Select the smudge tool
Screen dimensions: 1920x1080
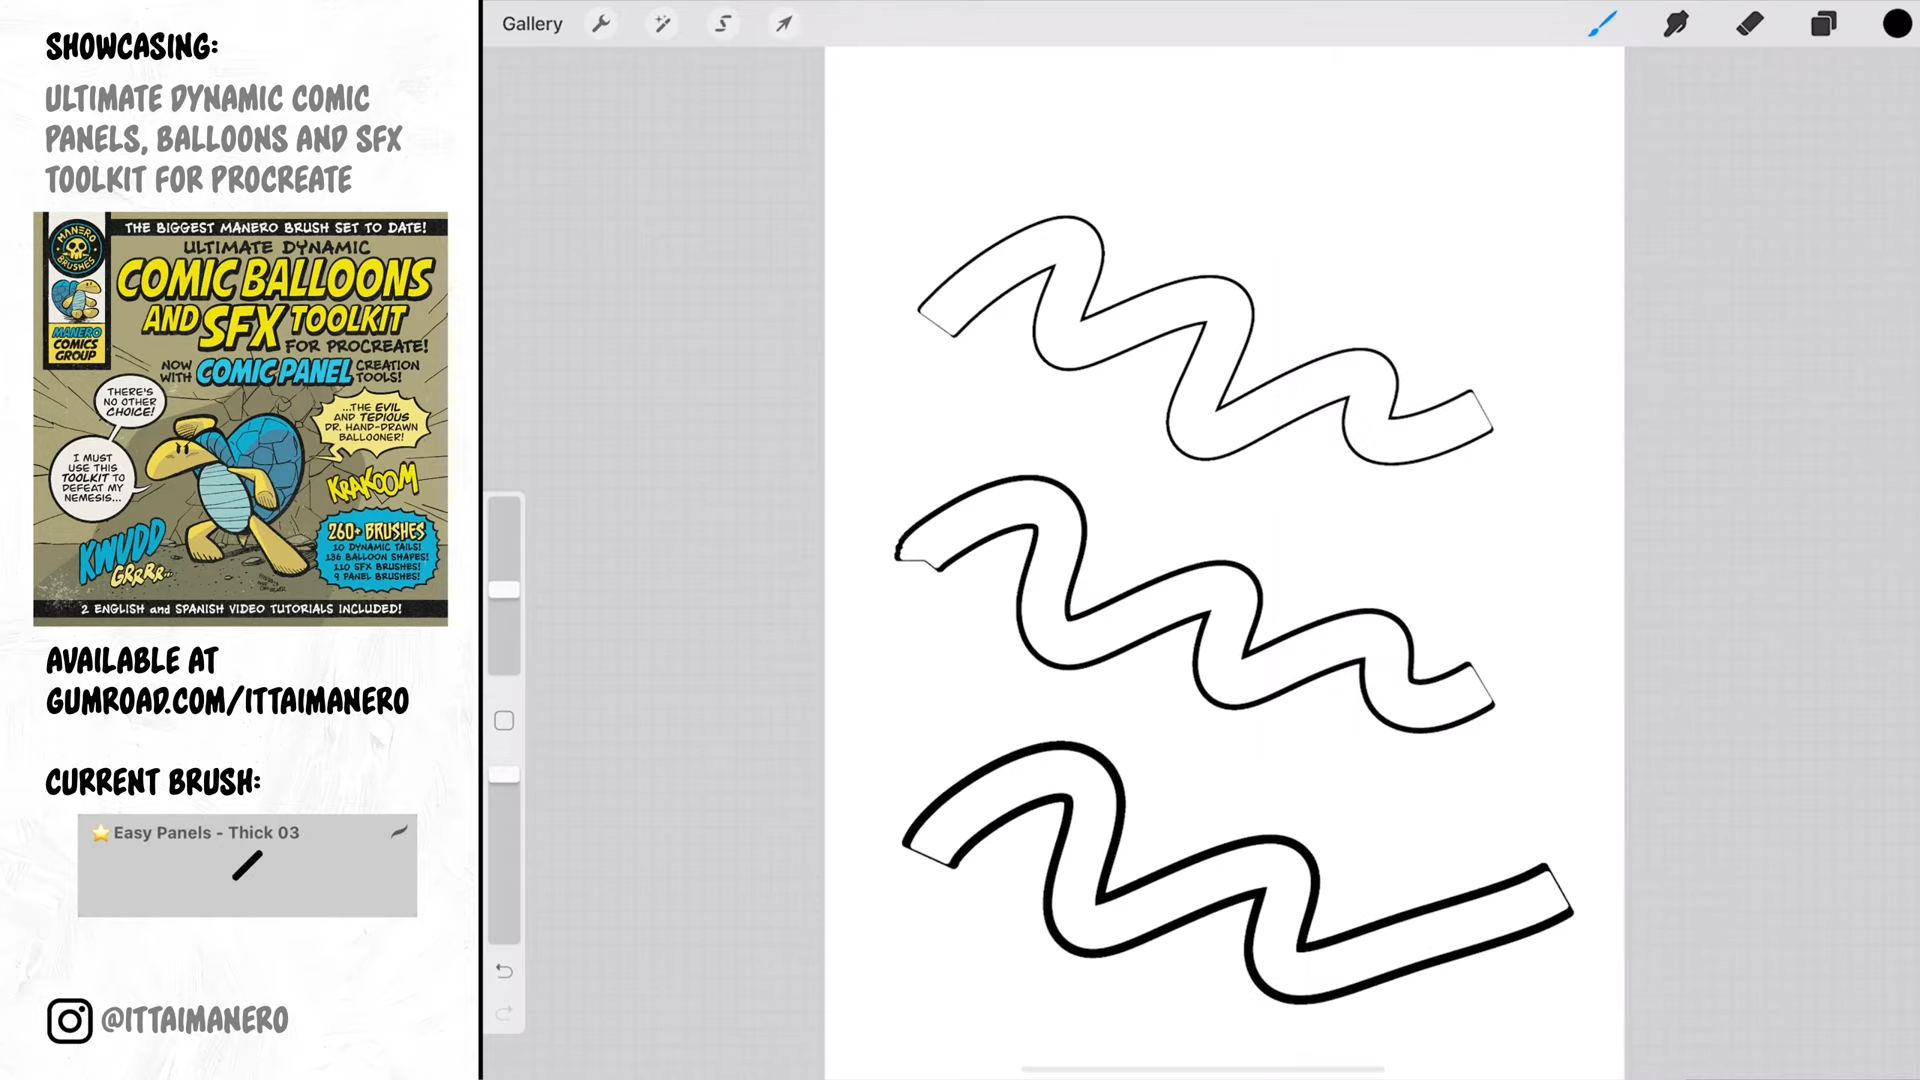click(x=1675, y=24)
